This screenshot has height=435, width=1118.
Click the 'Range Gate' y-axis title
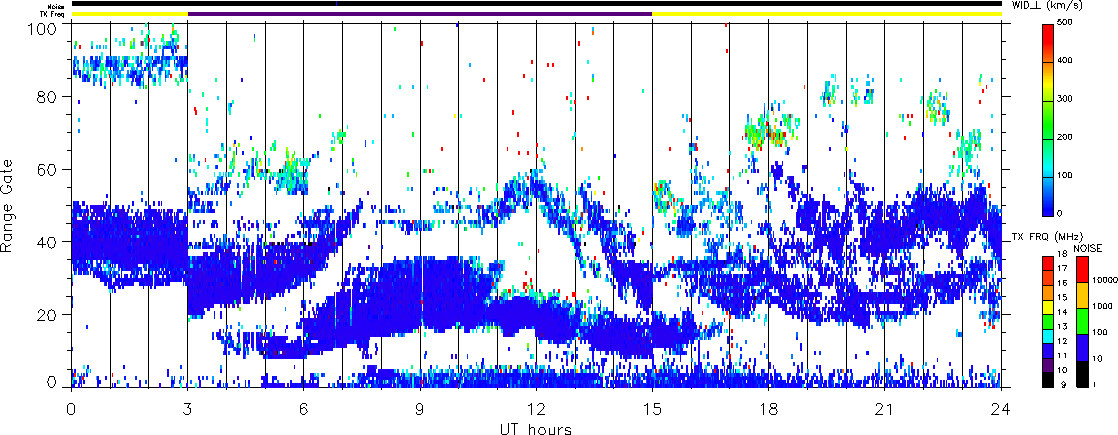click(x=8, y=204)
